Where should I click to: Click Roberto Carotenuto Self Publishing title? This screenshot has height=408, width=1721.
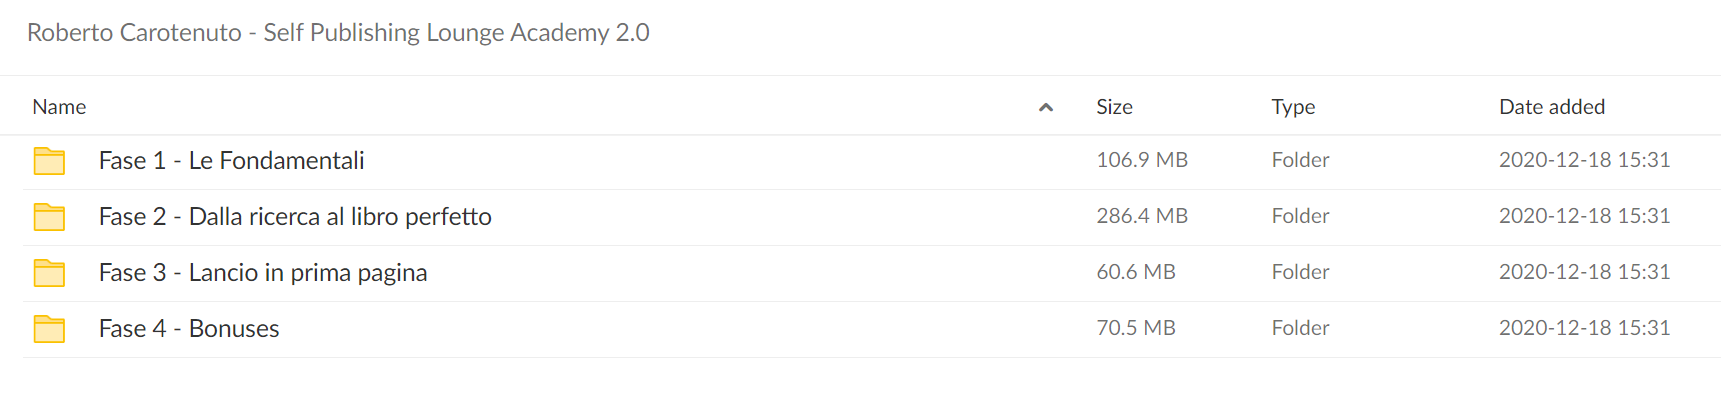(x=338, y=33)
